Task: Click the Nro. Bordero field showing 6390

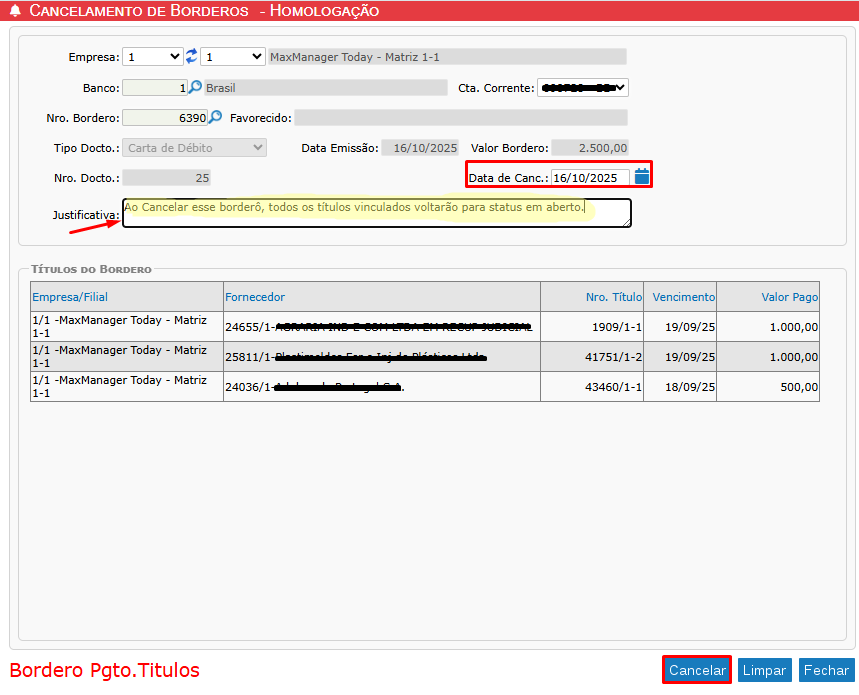Action: [x=165, y=118]
